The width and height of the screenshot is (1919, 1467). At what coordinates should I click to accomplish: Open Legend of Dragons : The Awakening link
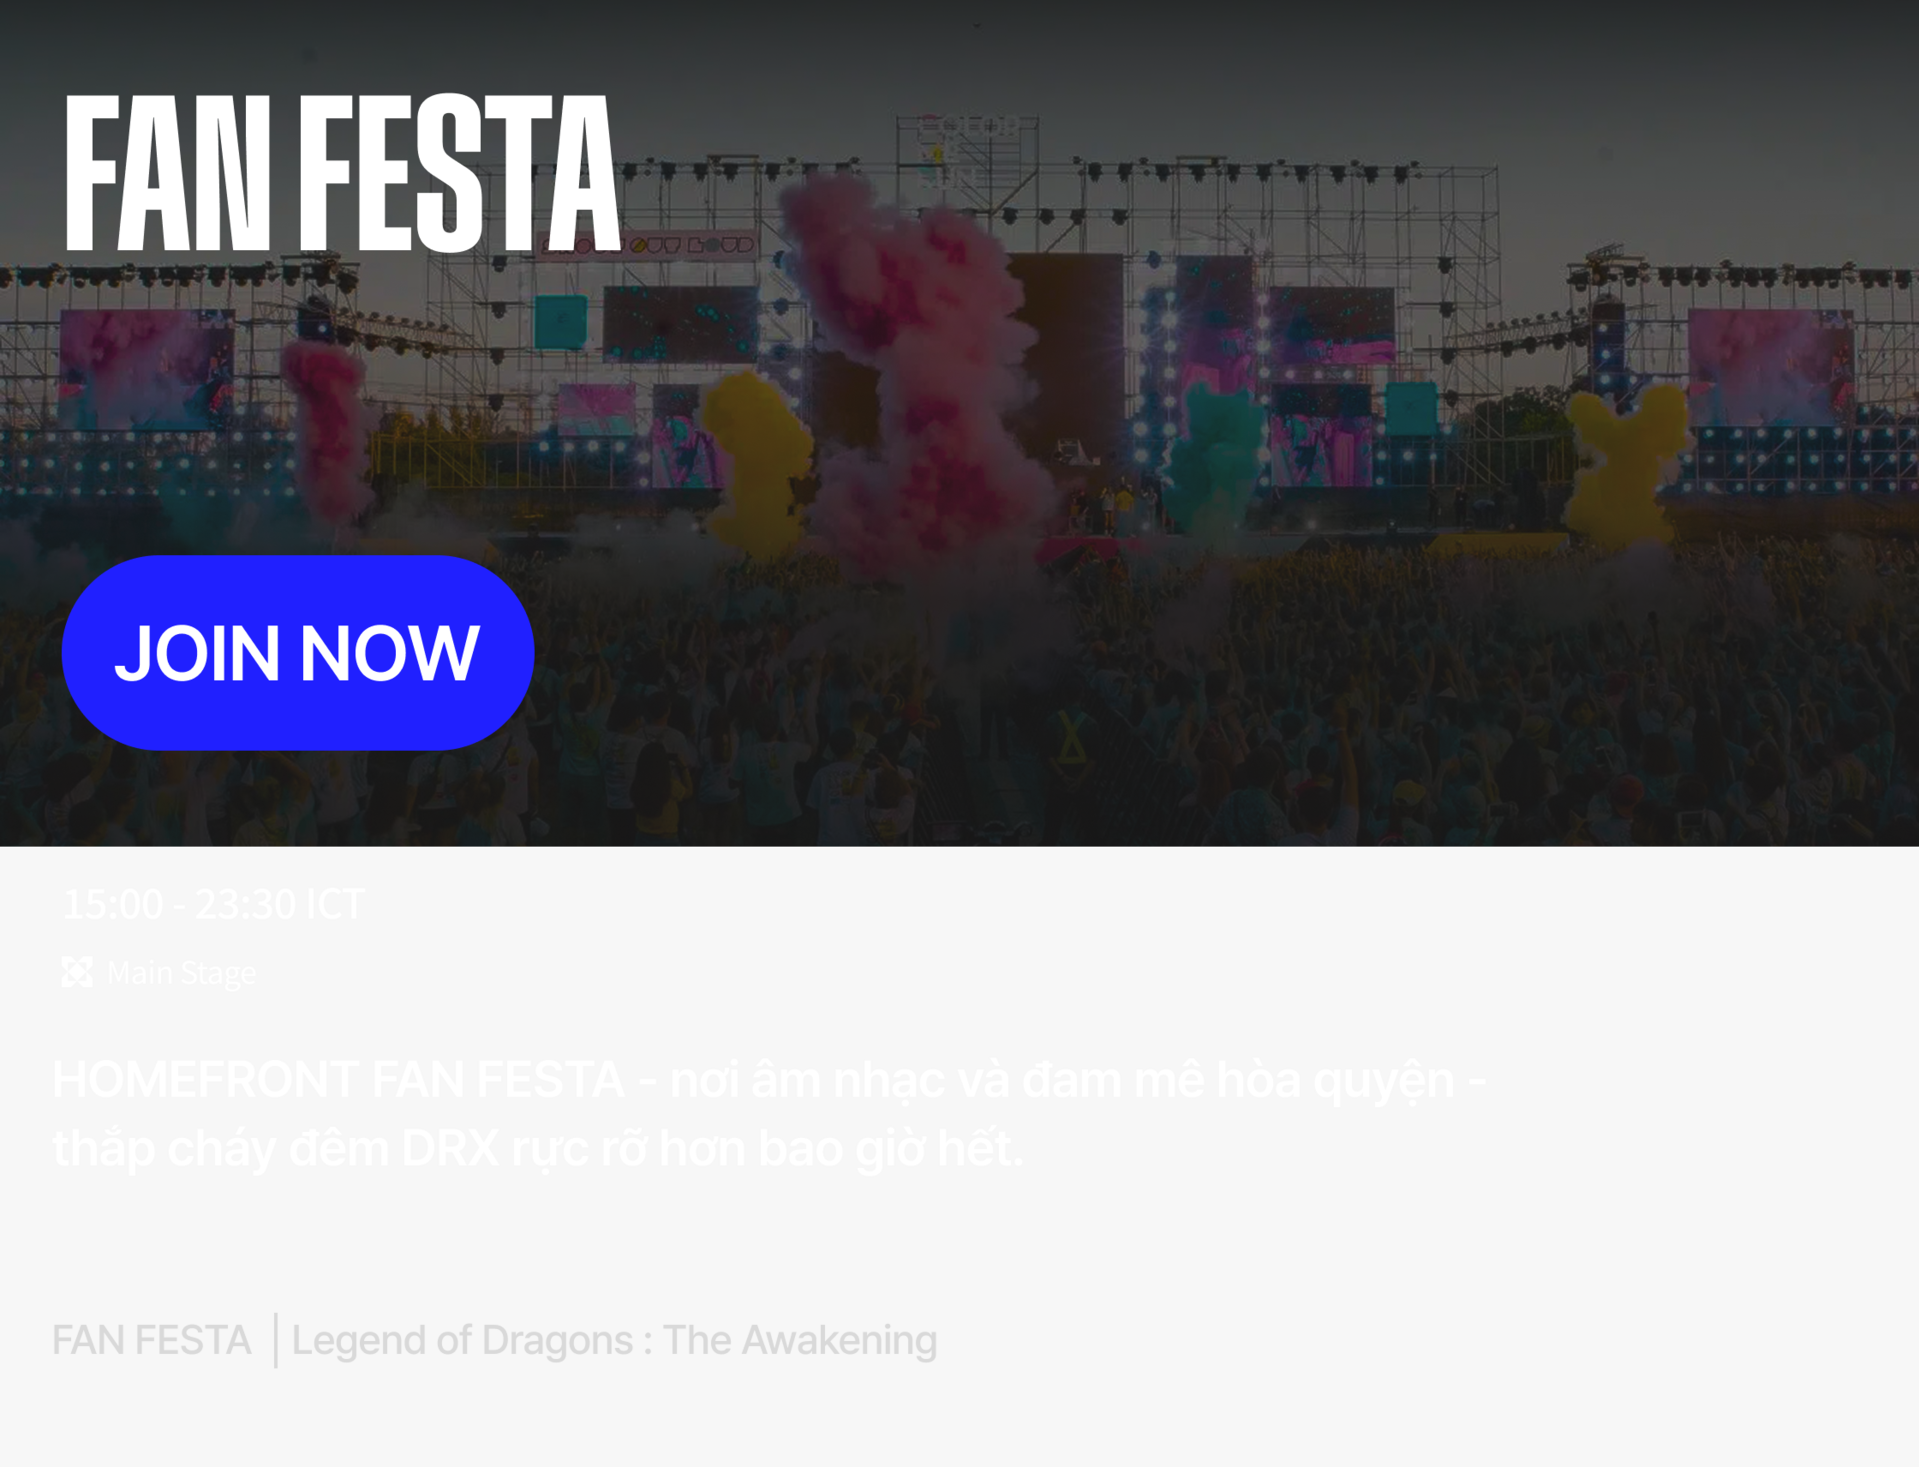click(x=614, y=1340)
